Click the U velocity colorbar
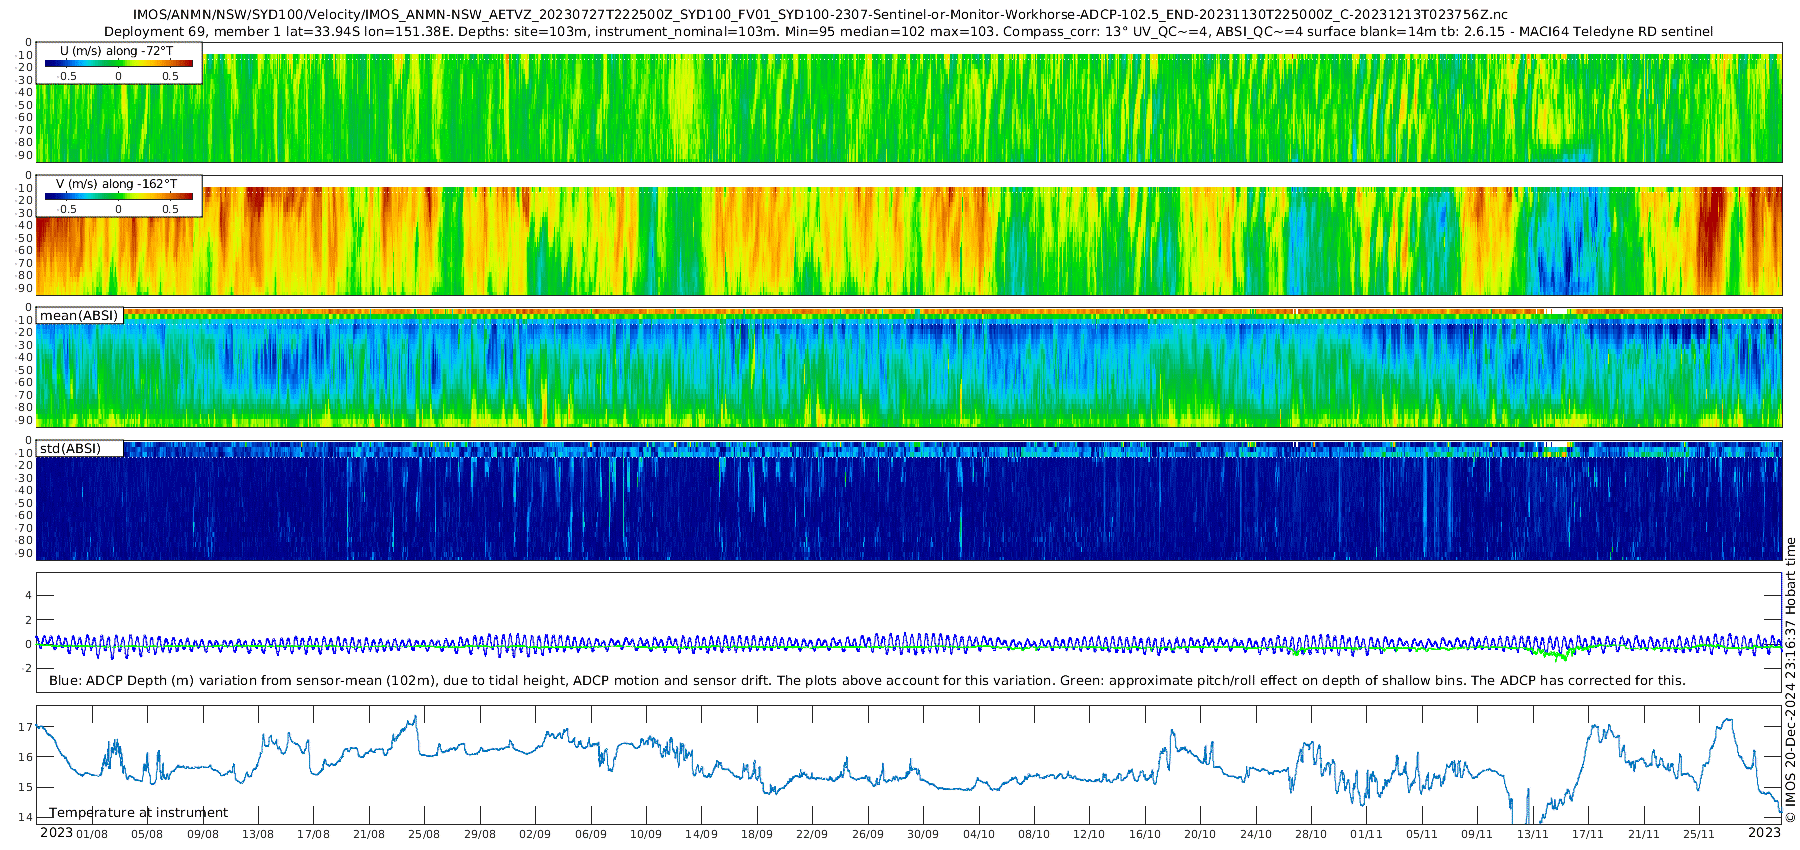Viewport: 1800px width, 850px height. [x=118, y=63]
